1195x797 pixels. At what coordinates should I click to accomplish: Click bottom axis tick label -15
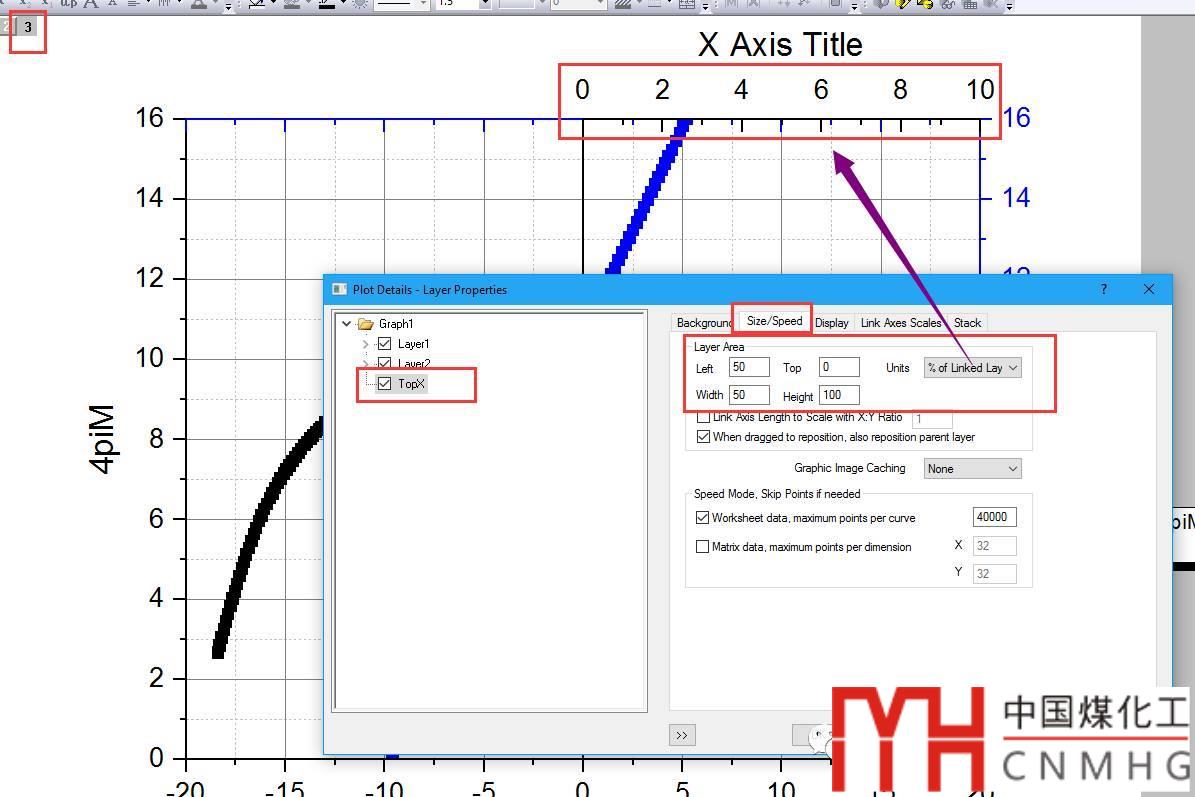point(284,788)
